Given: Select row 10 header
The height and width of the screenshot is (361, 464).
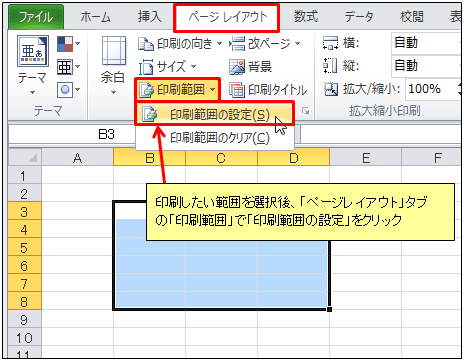Looking at the screenshot, I should pos(25,337).
